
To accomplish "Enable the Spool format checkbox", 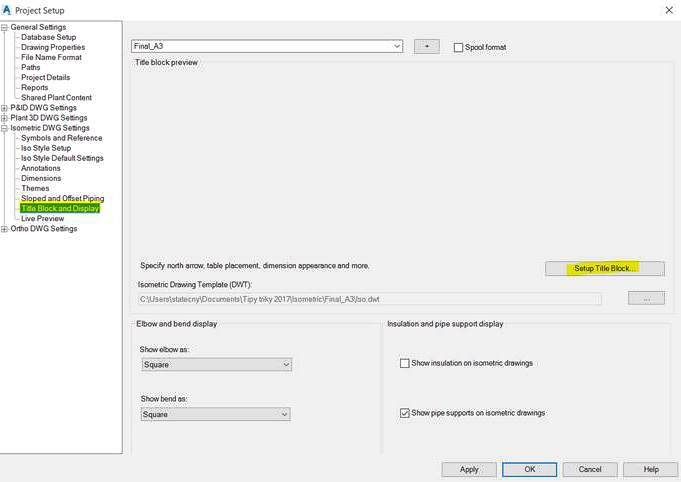I will [459, 47].
